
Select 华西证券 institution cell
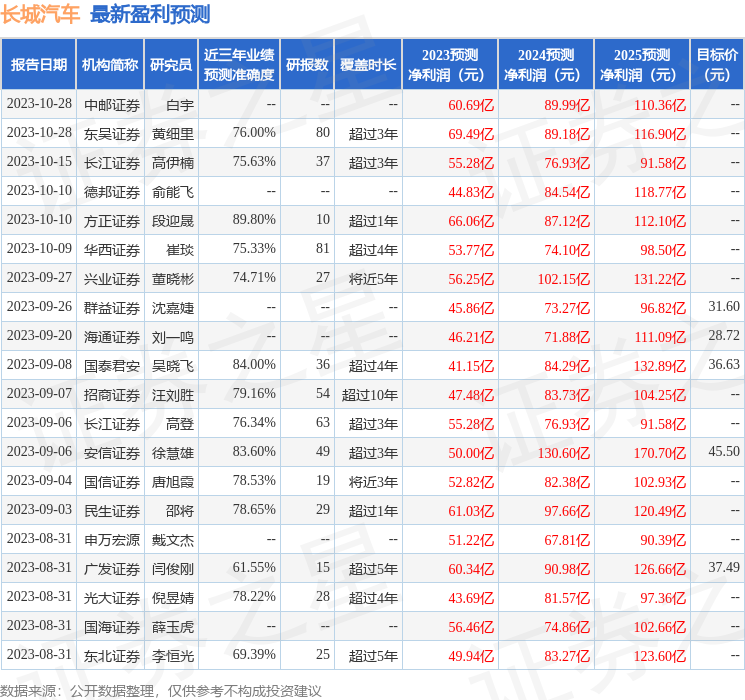[112, 250]
